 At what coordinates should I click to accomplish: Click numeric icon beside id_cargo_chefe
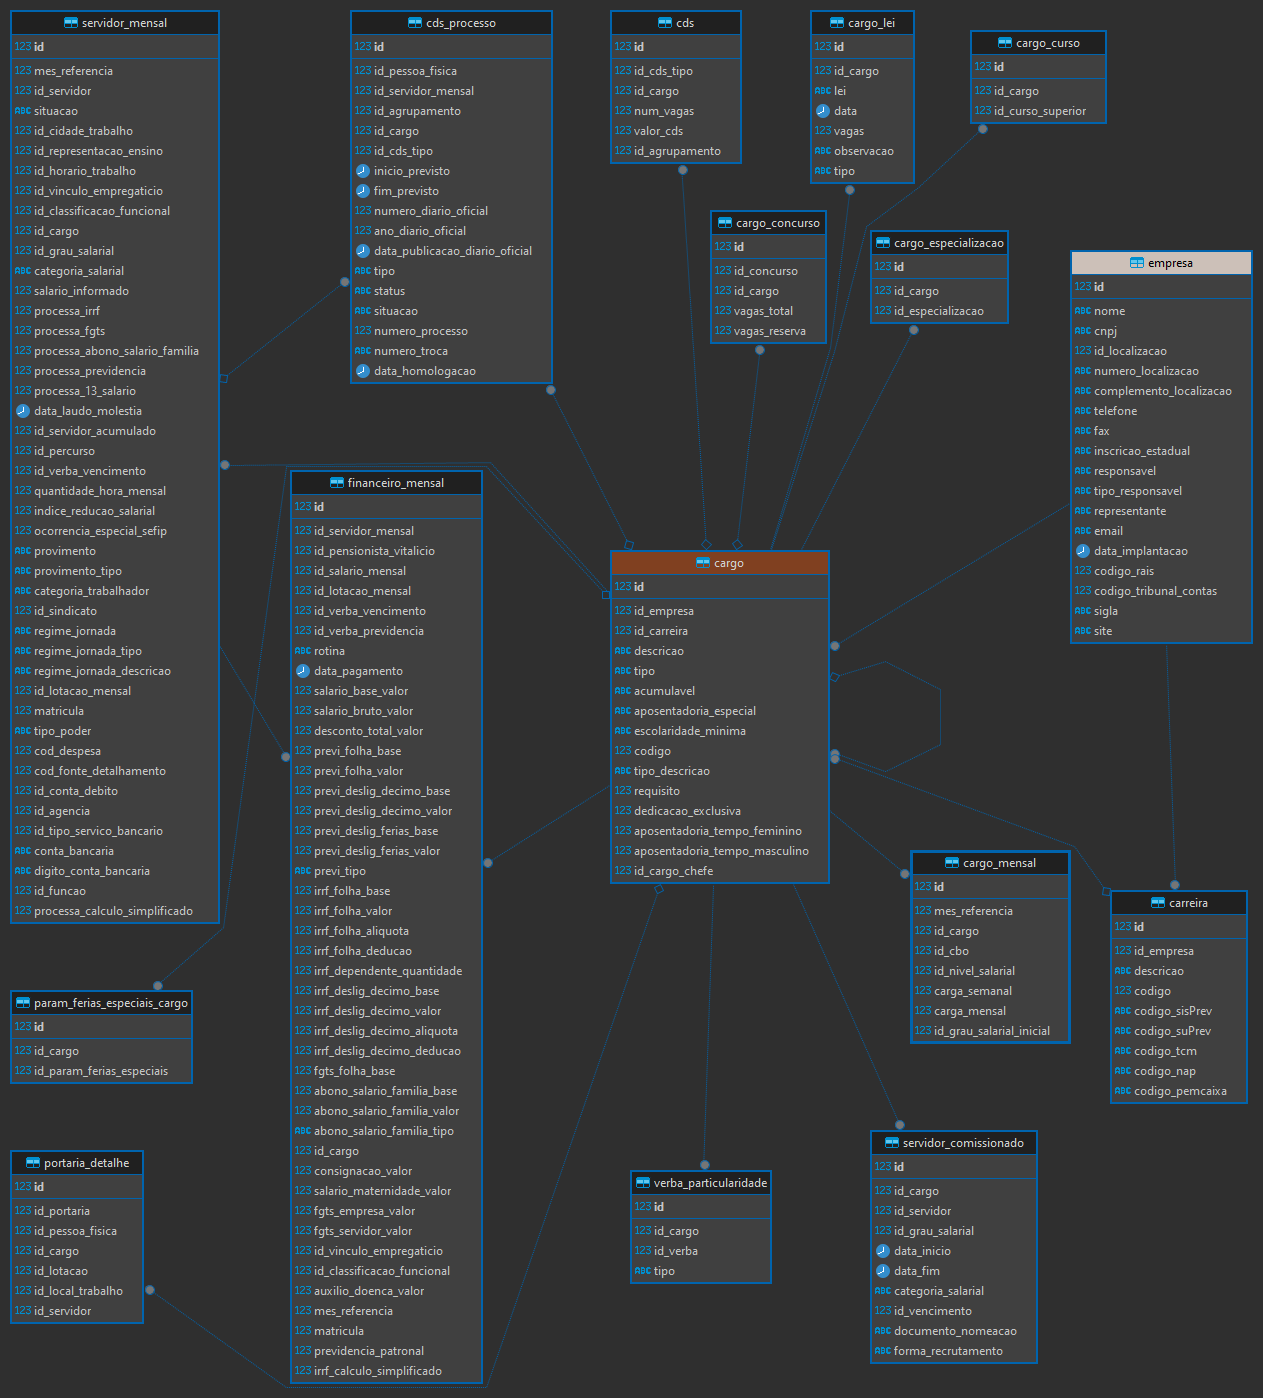[623, 871]
